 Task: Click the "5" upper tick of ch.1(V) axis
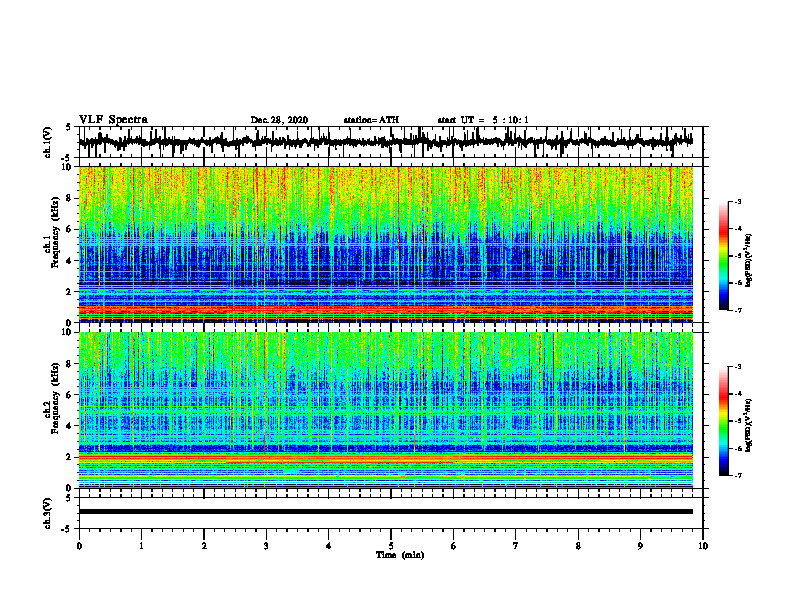pos(69,128)
